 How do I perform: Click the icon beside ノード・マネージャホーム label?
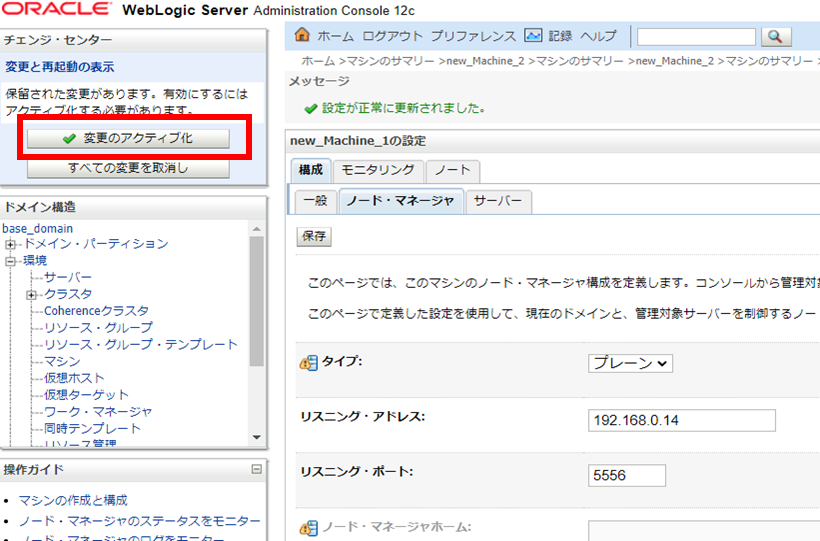click(x=308, y=528)
